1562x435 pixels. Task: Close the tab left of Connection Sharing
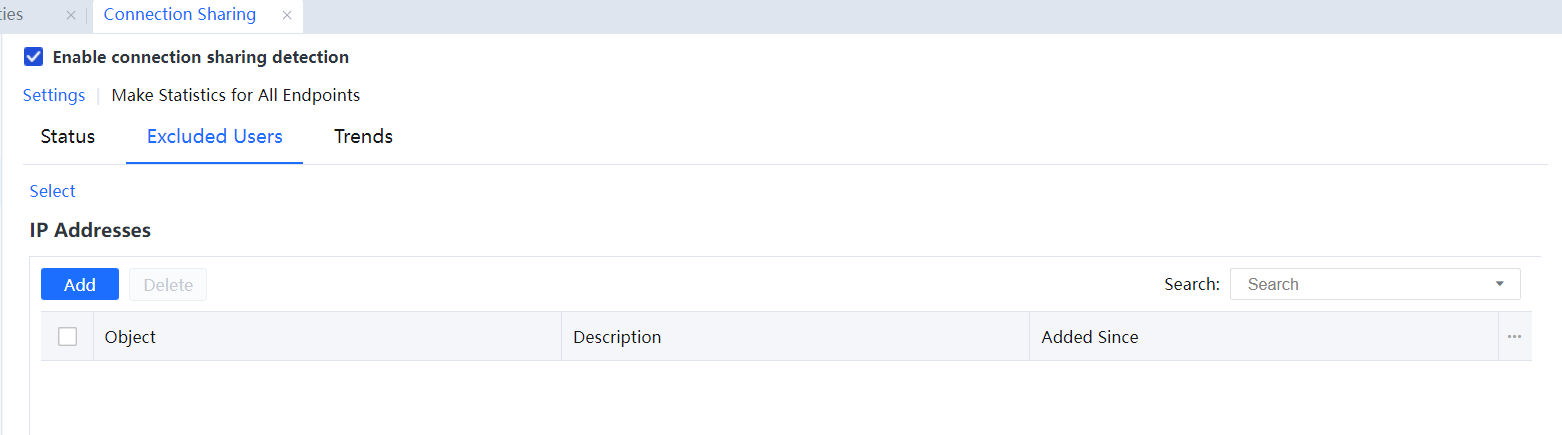[71, 15]
